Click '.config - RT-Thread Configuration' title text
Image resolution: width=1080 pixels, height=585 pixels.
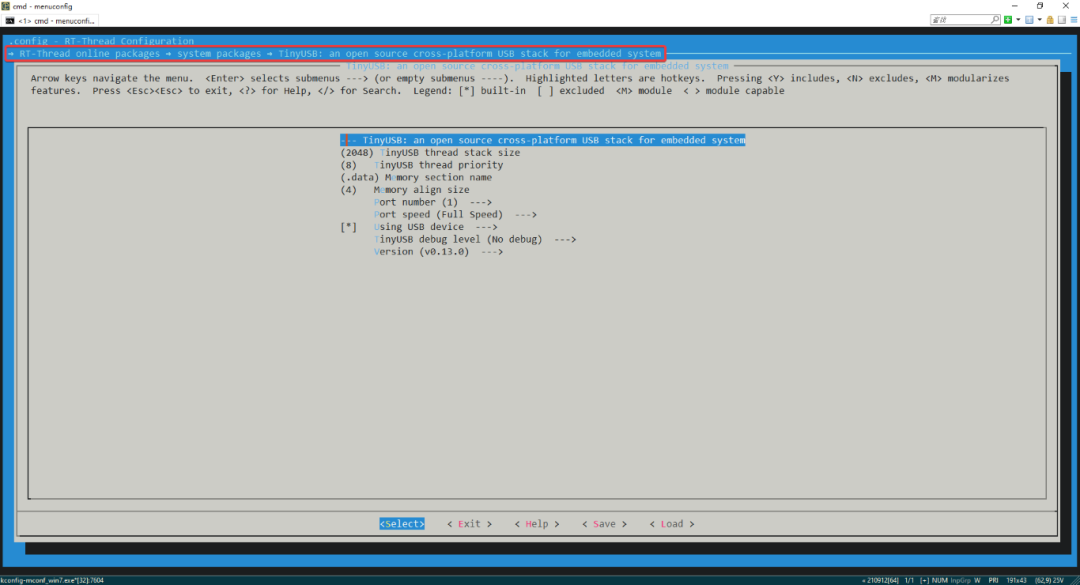coord(101,41)
